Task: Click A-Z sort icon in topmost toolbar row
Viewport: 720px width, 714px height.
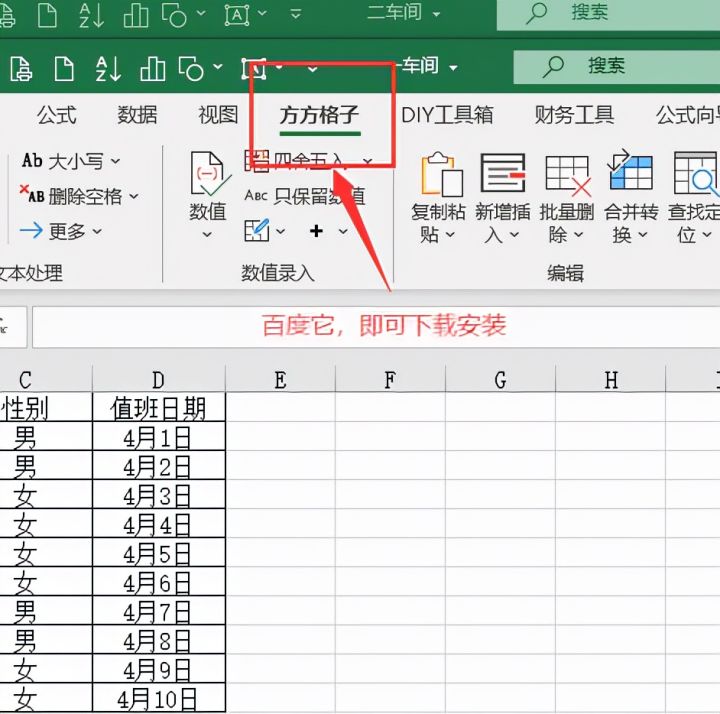Action: [x=91, y=15]
